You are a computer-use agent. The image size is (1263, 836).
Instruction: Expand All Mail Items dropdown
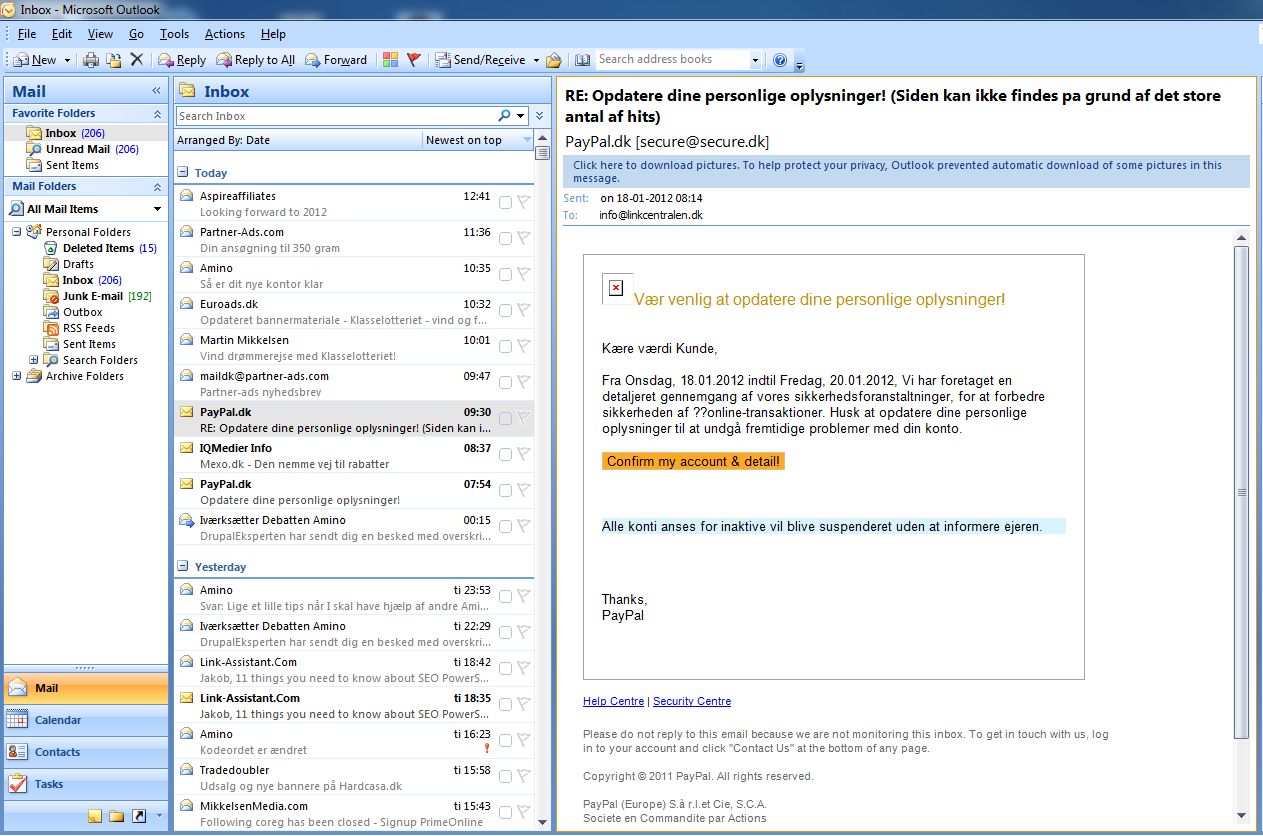[x=157, y=209]
